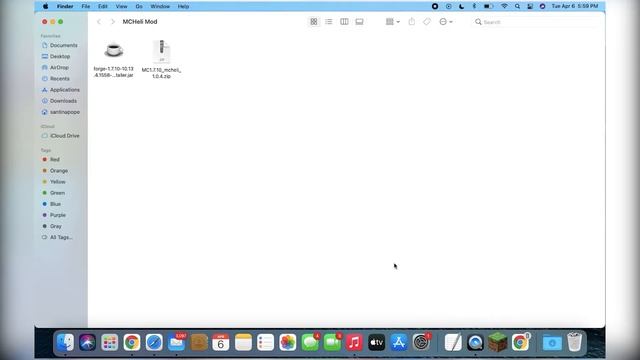Image resolution: width=640 pixels, height=360 pixels.
Task: Open the Go menu
Action: tap(139, 6)
